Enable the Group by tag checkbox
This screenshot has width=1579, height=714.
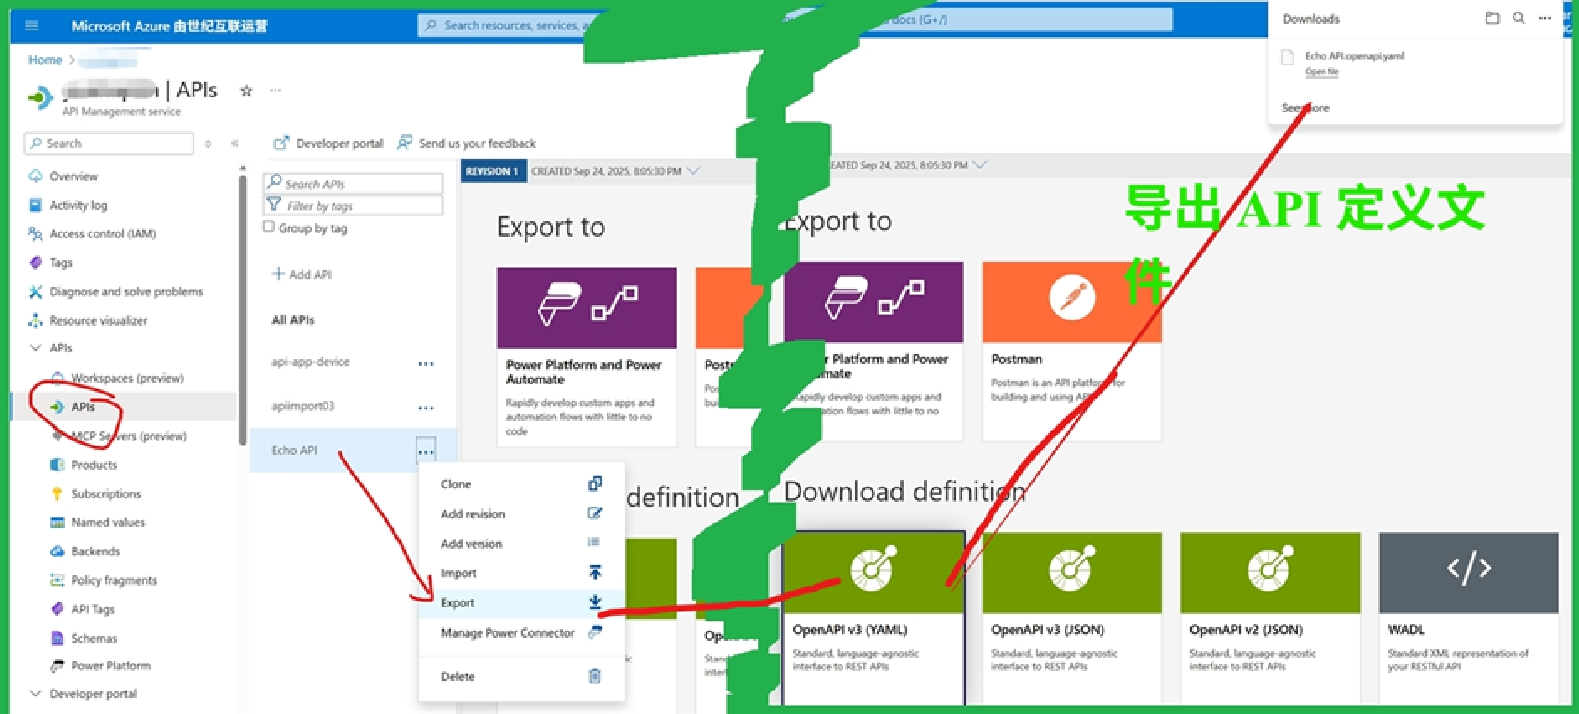(268, 227)
